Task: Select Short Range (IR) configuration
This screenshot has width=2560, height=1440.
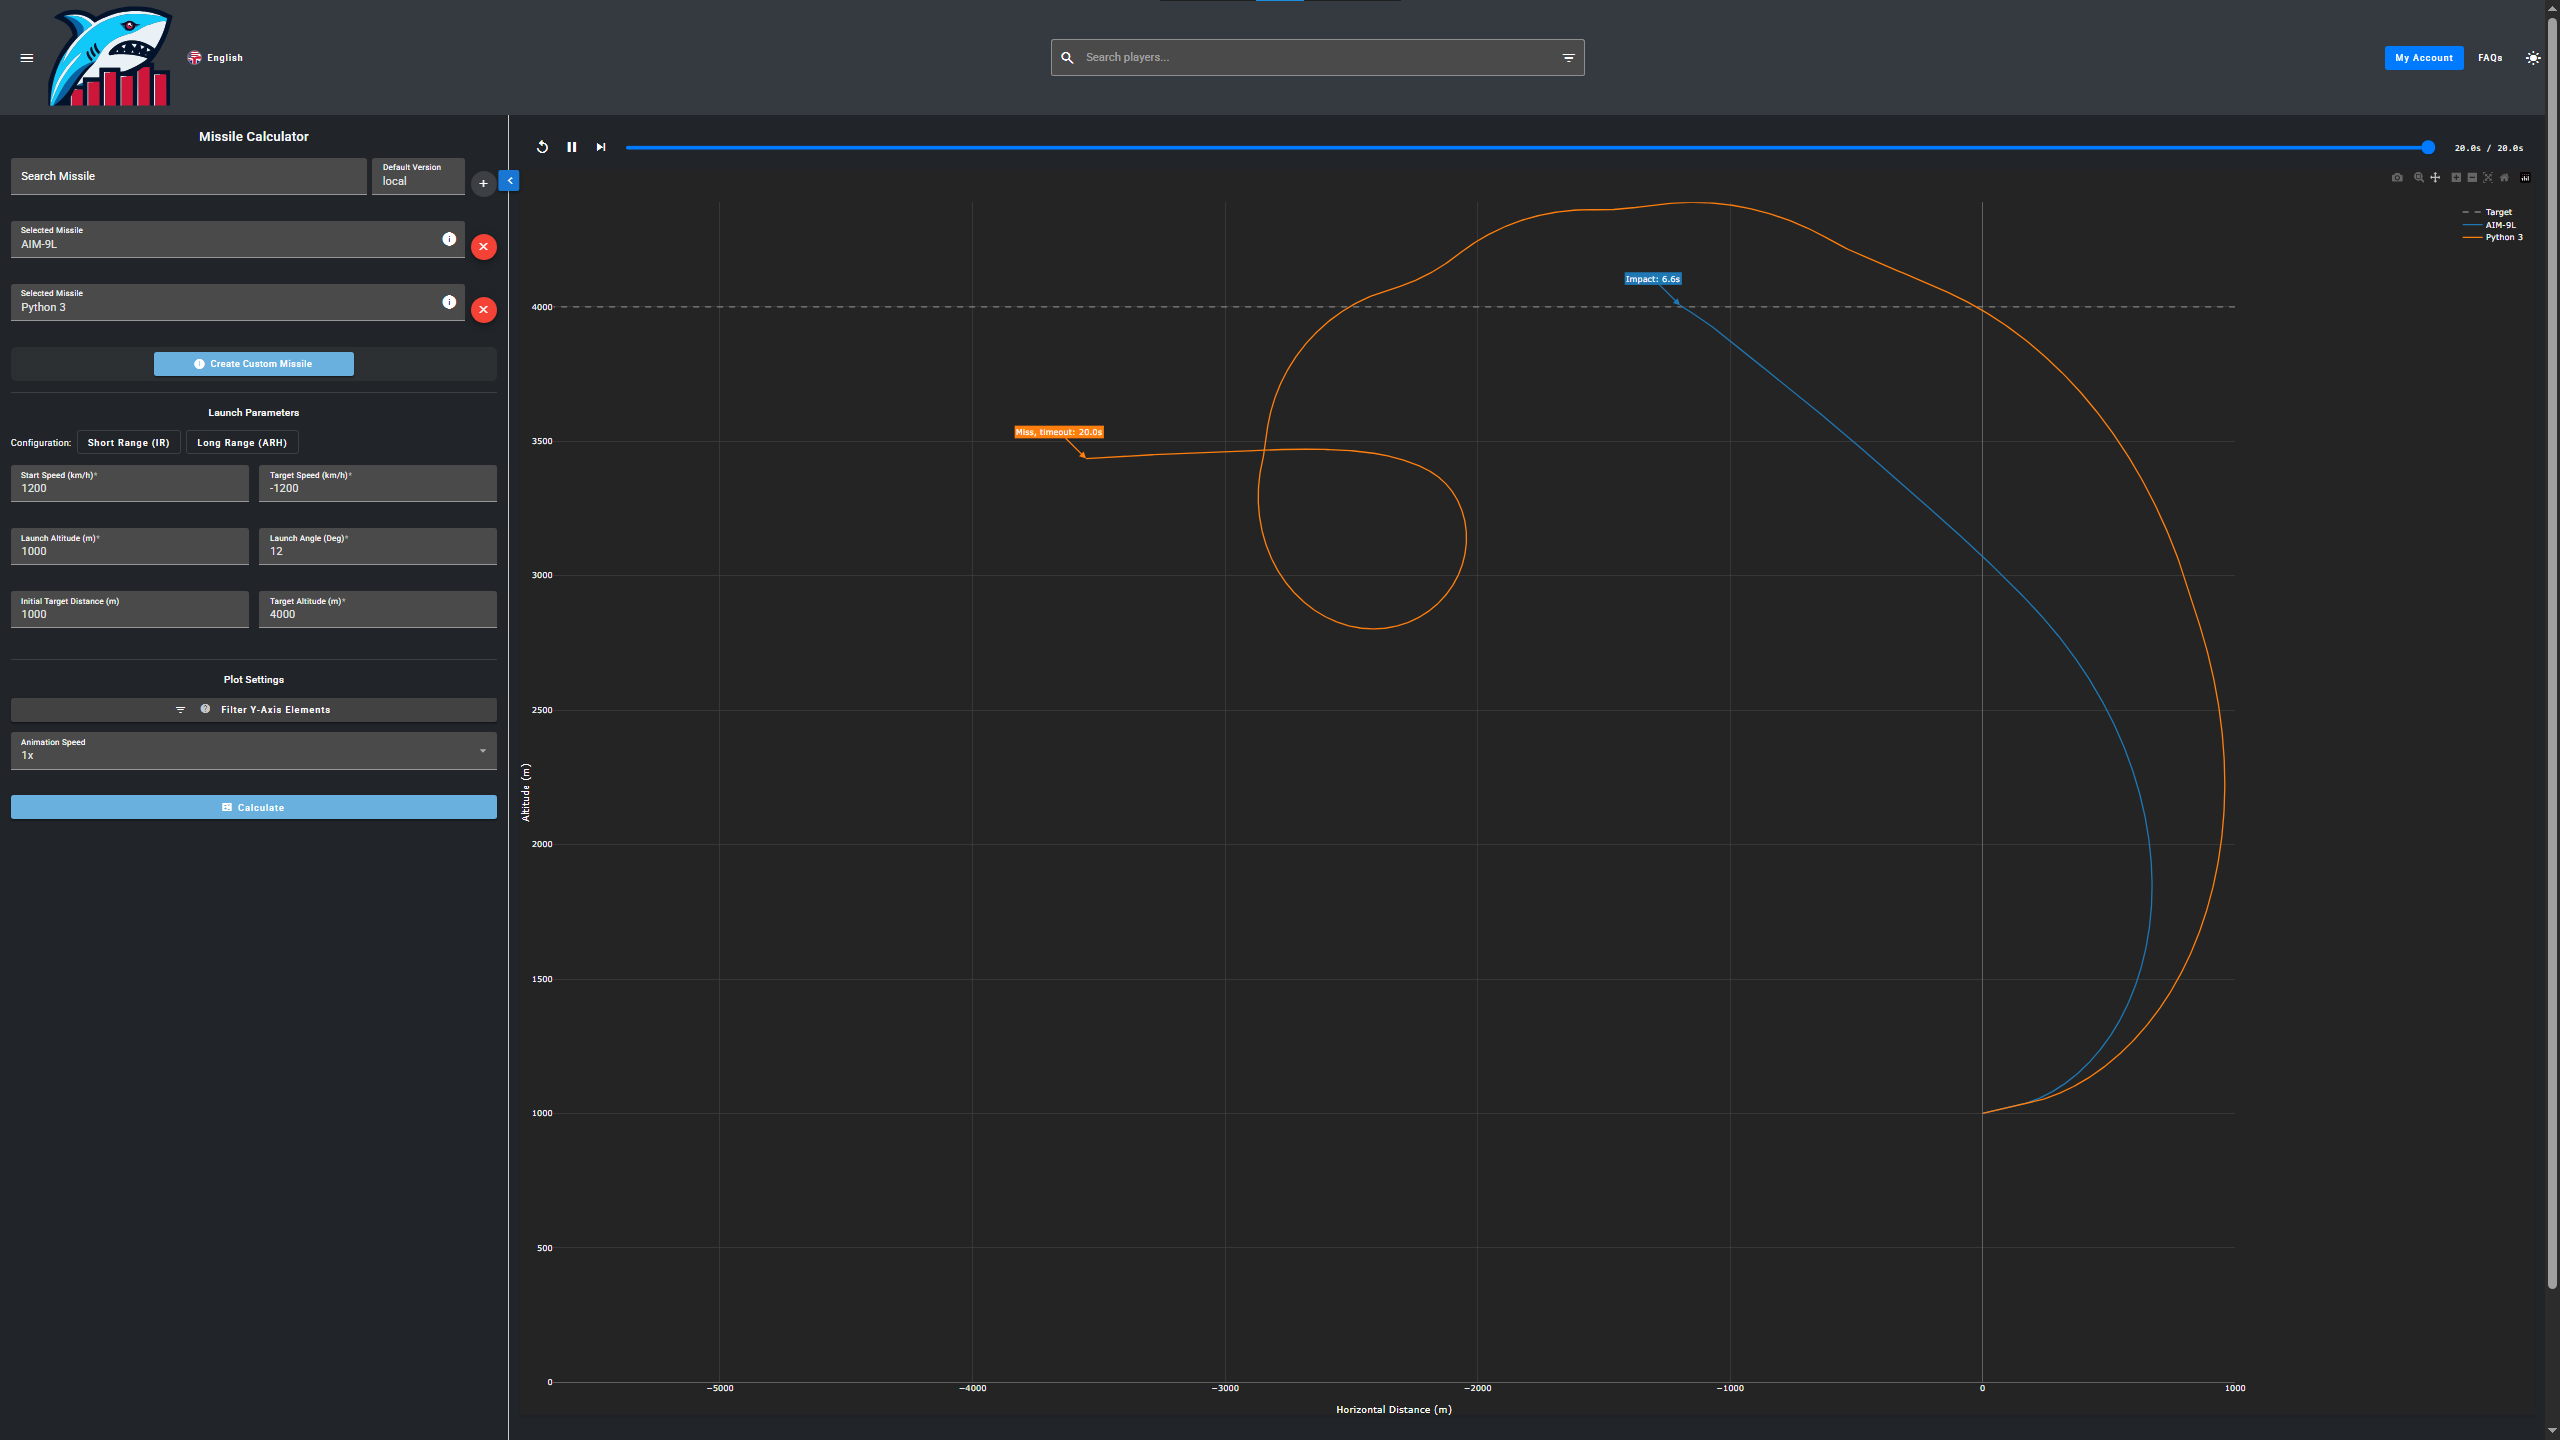Action: point(128,442)
